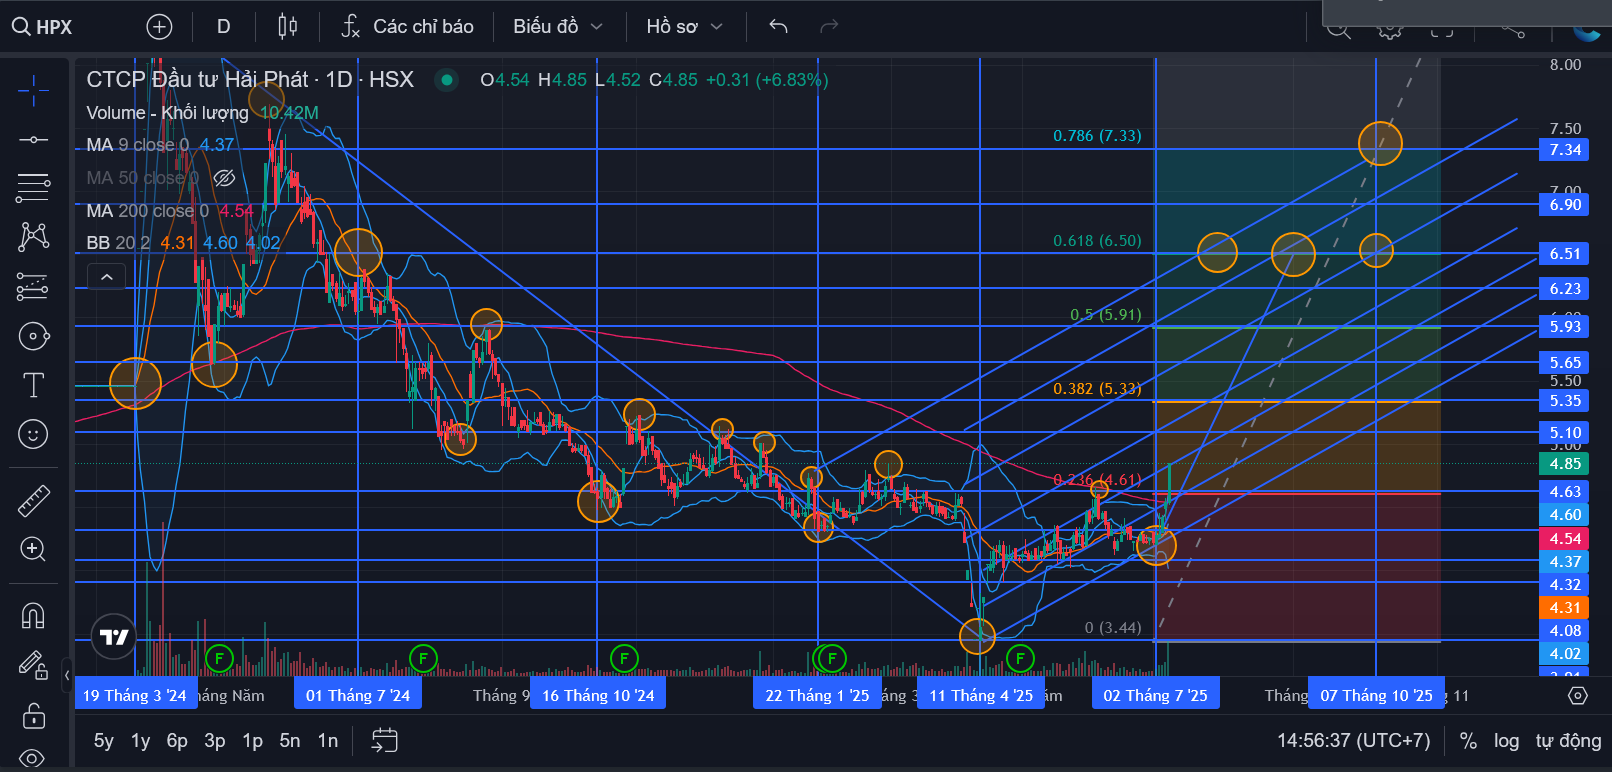
Task: Click the TradingView logo on chart
Action: (x=114, y=637)
